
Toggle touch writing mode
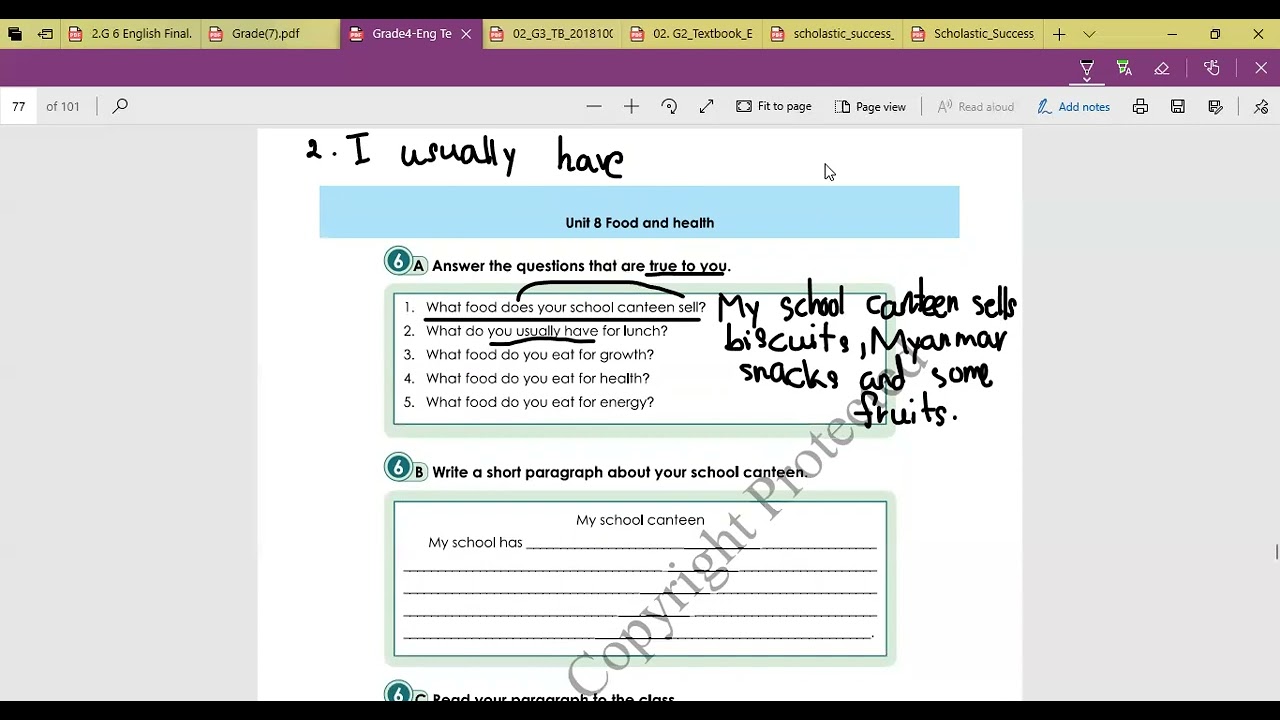[1212, 69]
